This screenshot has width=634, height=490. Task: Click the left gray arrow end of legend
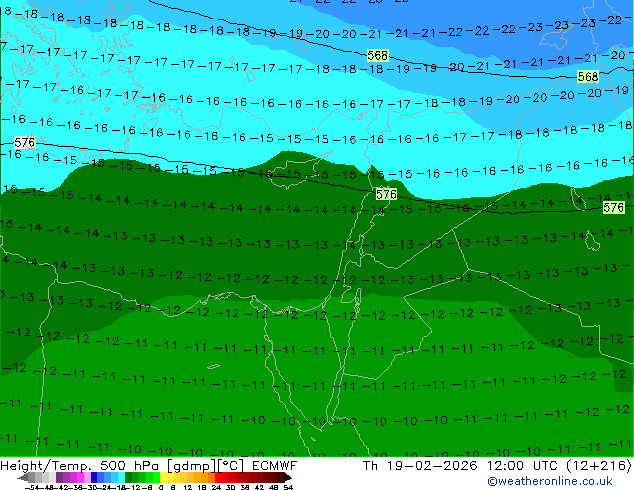pos(23,477)
